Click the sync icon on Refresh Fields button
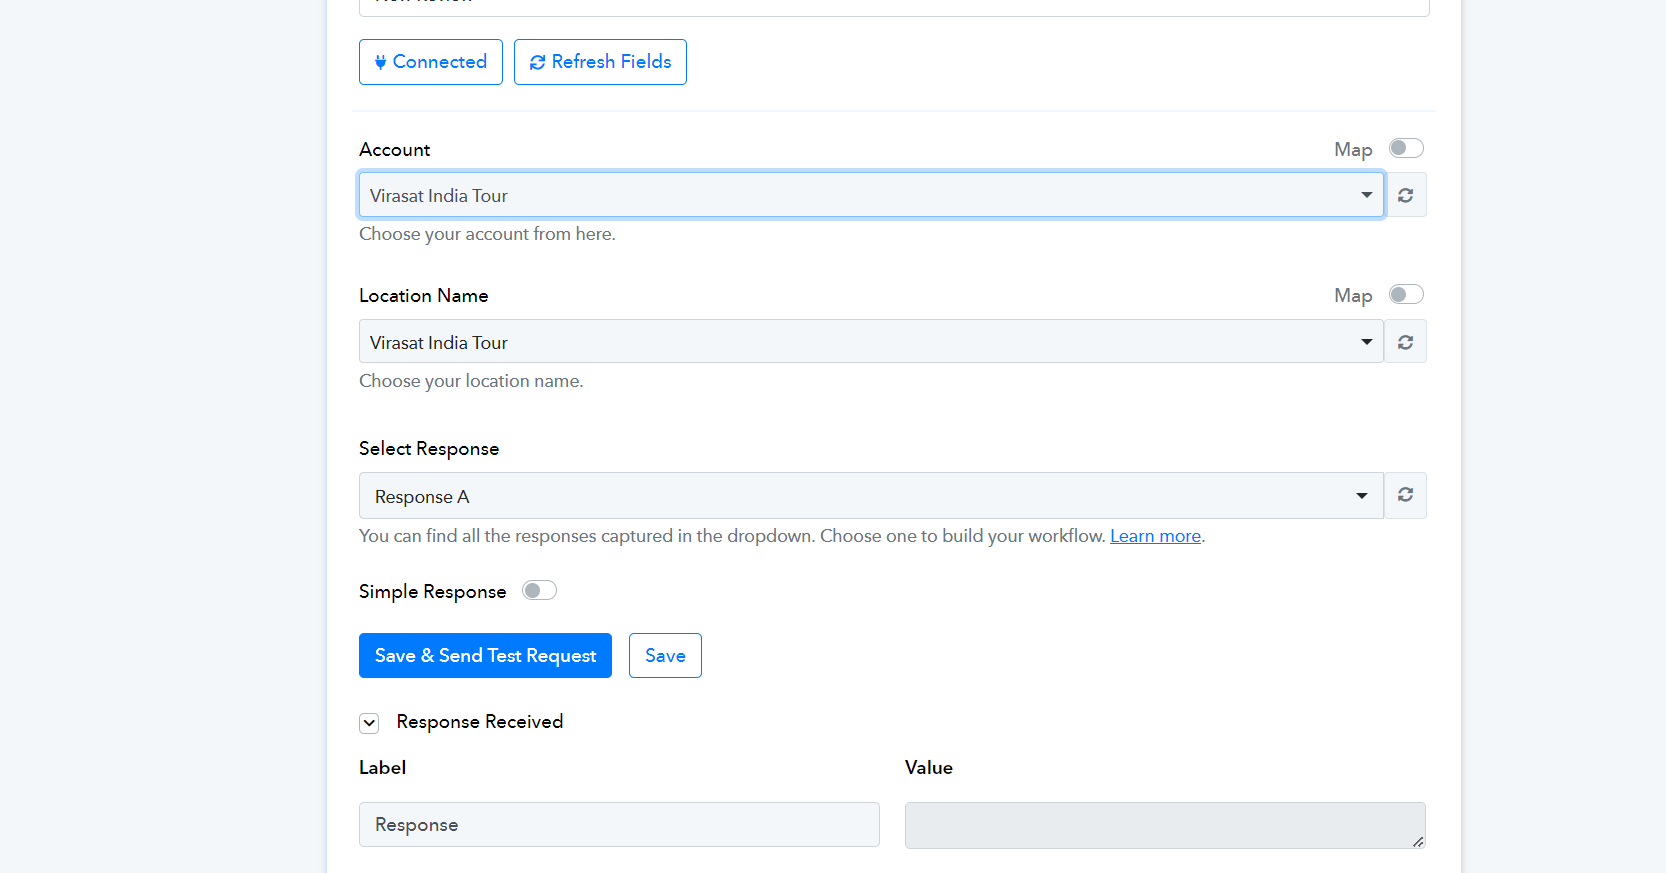The height and width of the screenshot is (873, 1666). (x=537, y=62)
